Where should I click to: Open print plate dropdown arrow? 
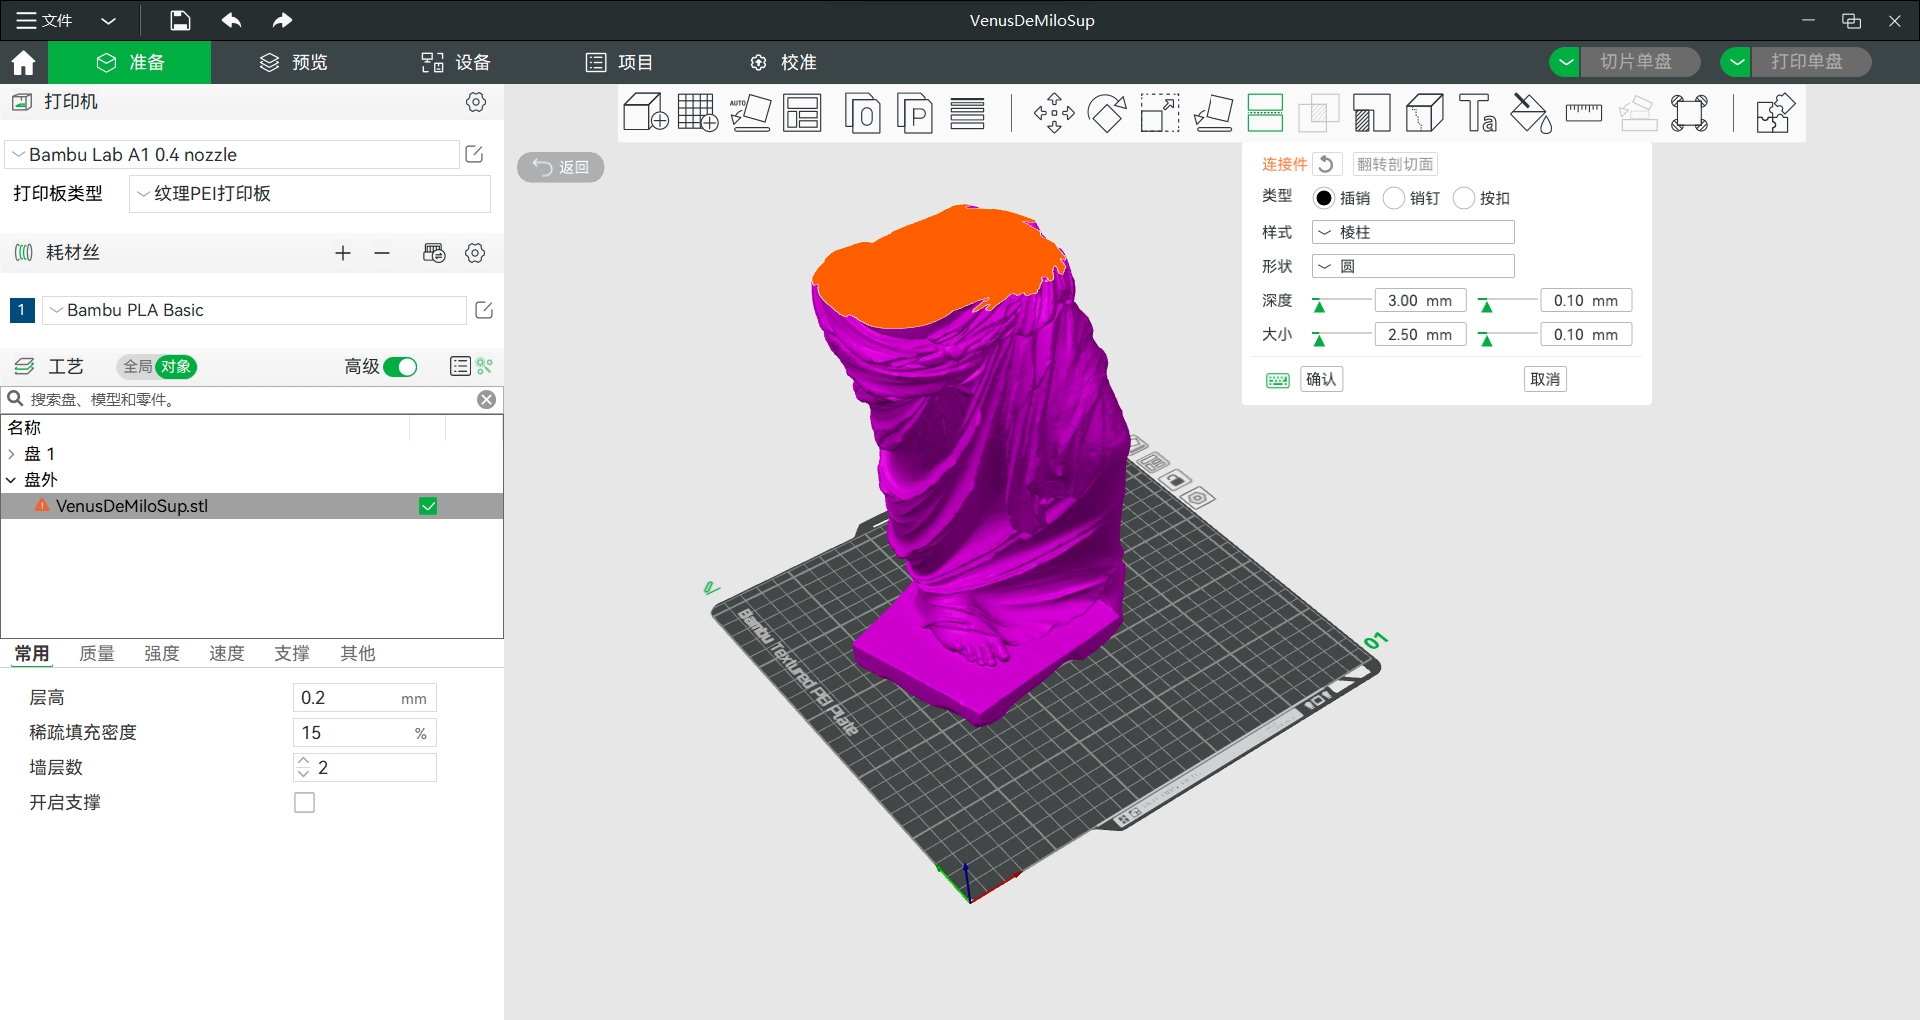(x=1736, y=62)
